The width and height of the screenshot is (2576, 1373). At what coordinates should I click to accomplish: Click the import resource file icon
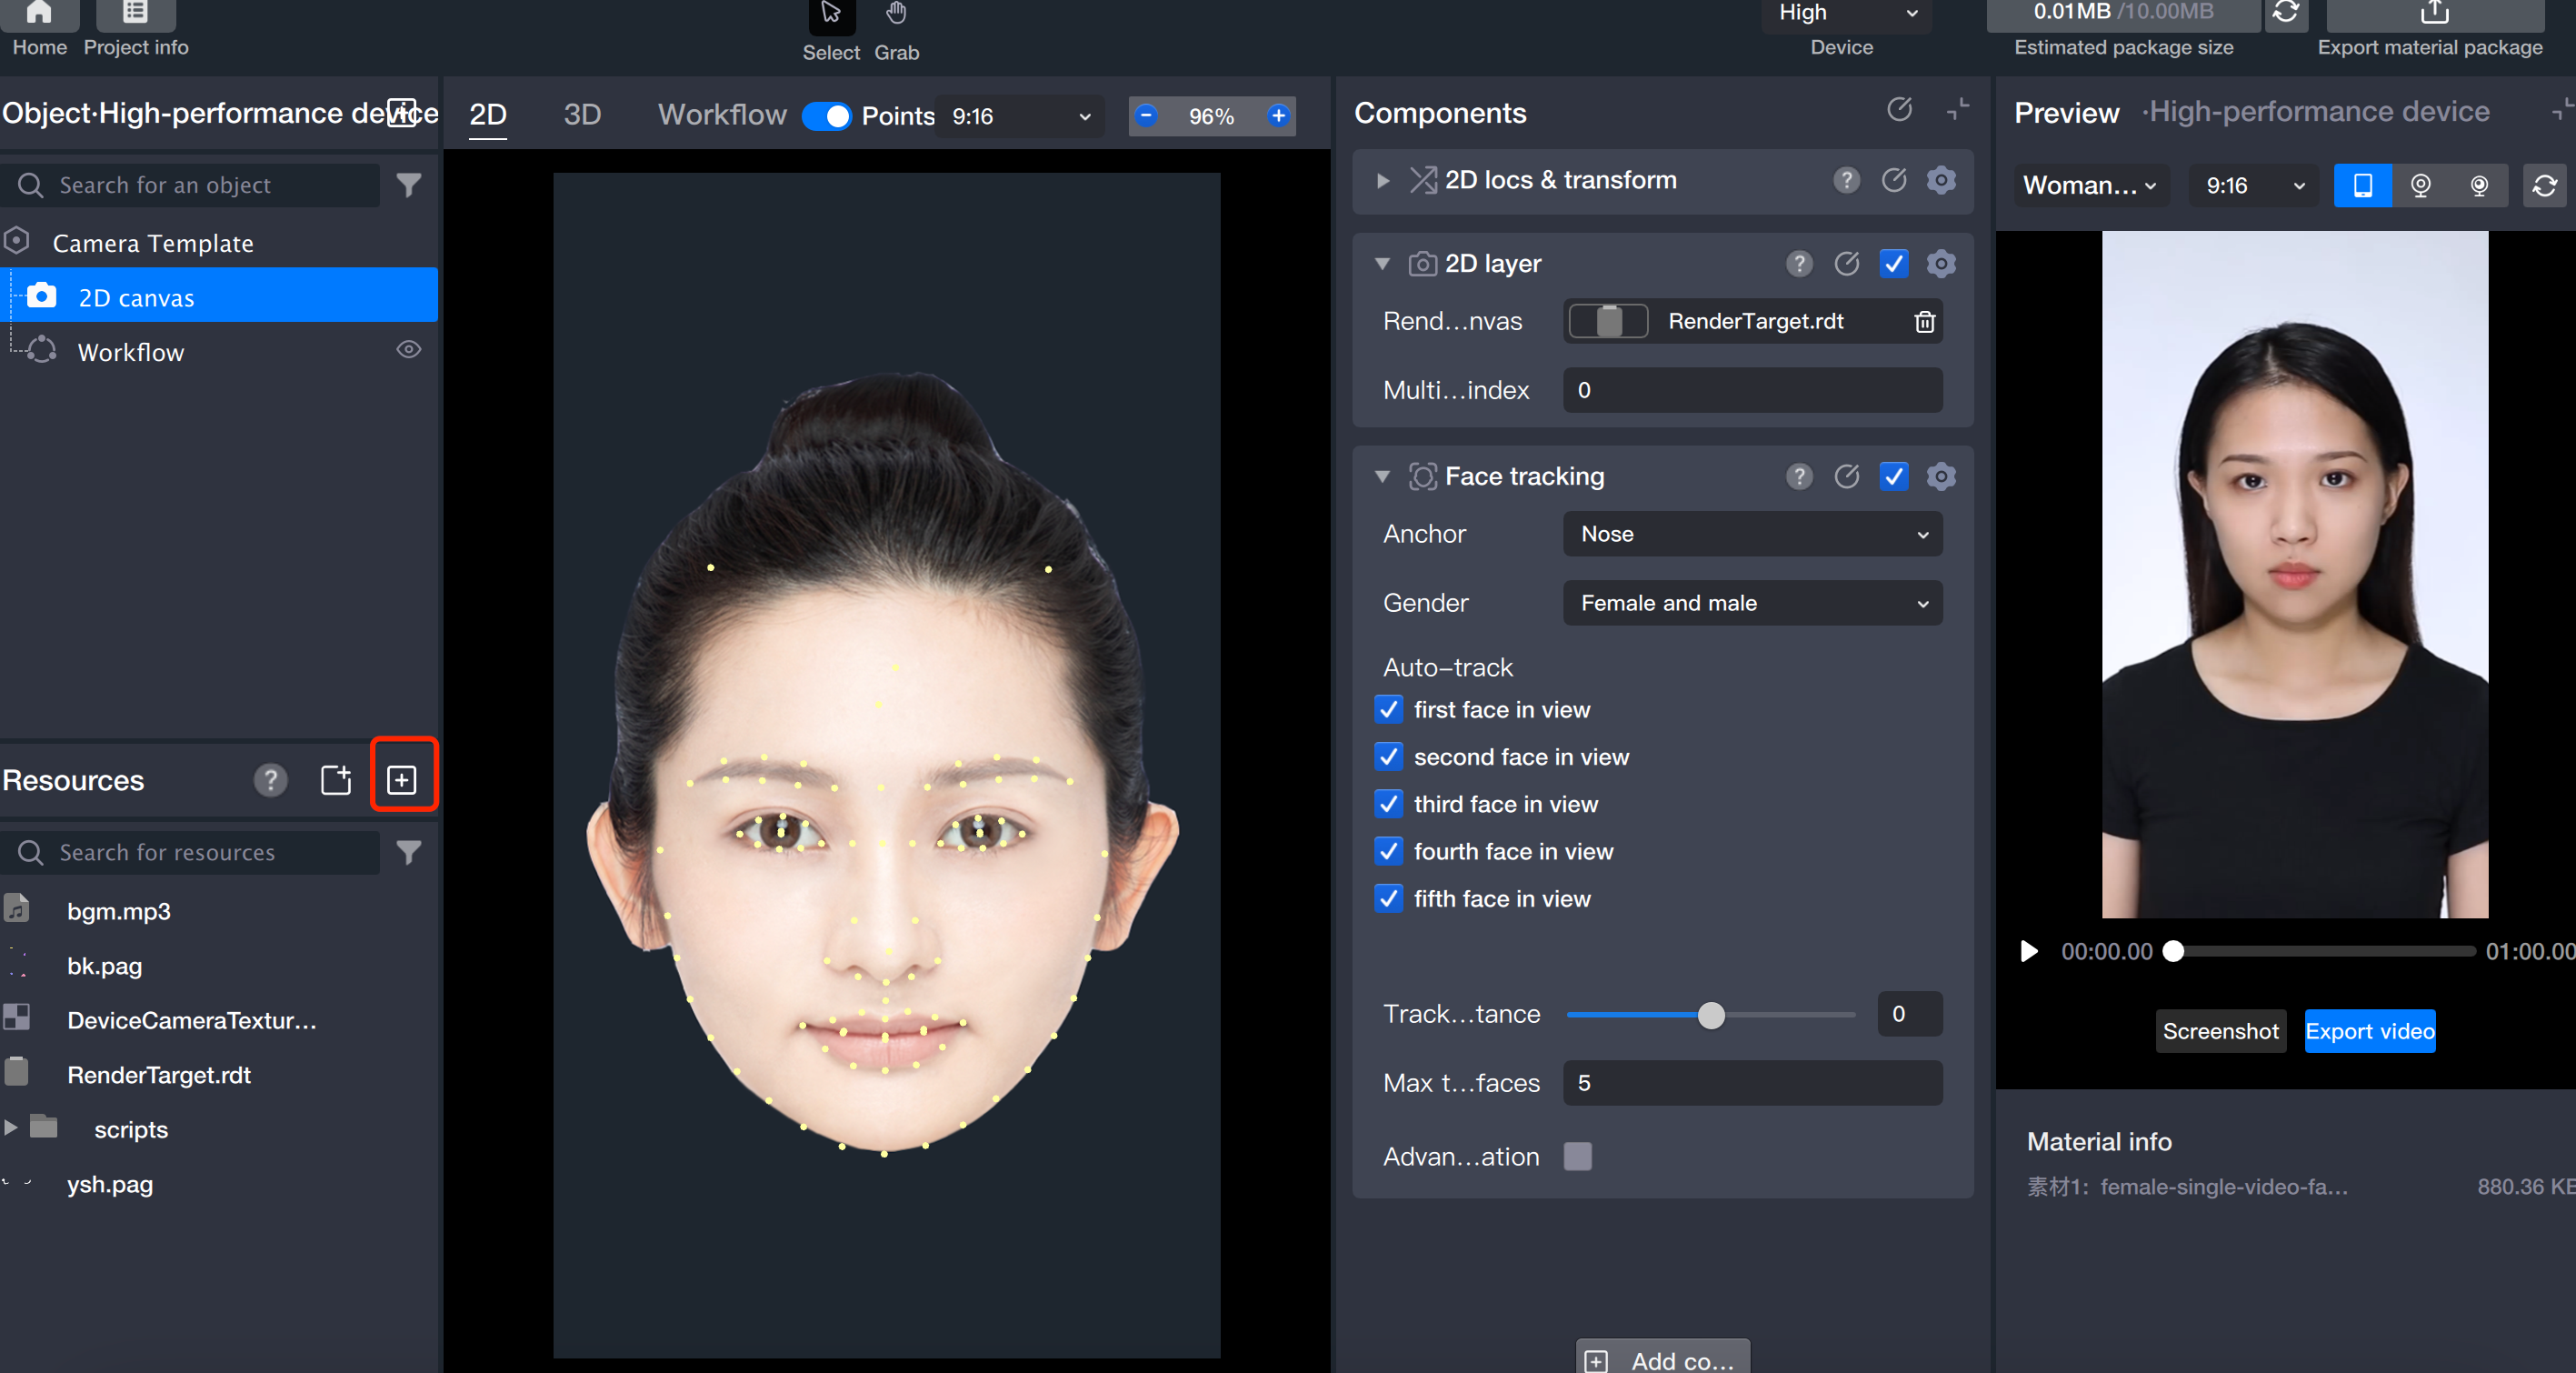point(335,779)
